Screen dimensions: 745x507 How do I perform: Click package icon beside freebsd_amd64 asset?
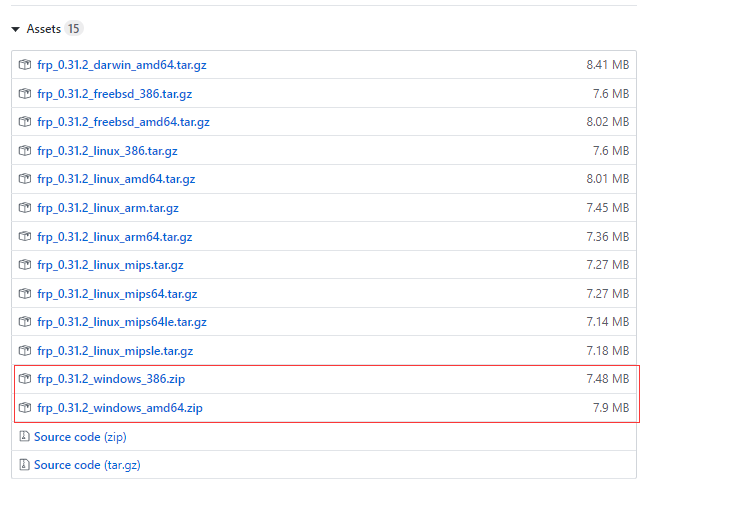pos(25,122)
